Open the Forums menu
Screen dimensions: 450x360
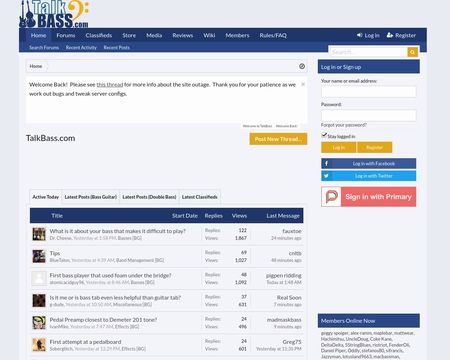pos(66,35)
